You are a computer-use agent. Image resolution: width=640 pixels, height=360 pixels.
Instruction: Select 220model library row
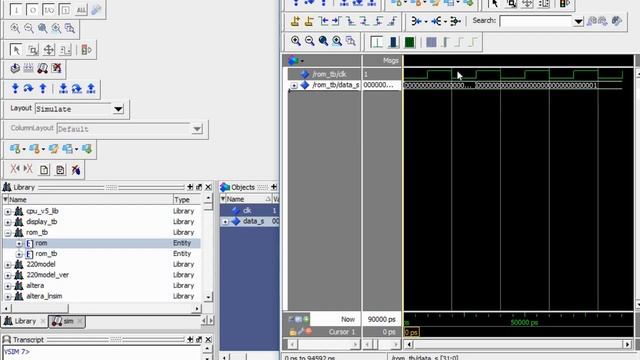[102, 264]
